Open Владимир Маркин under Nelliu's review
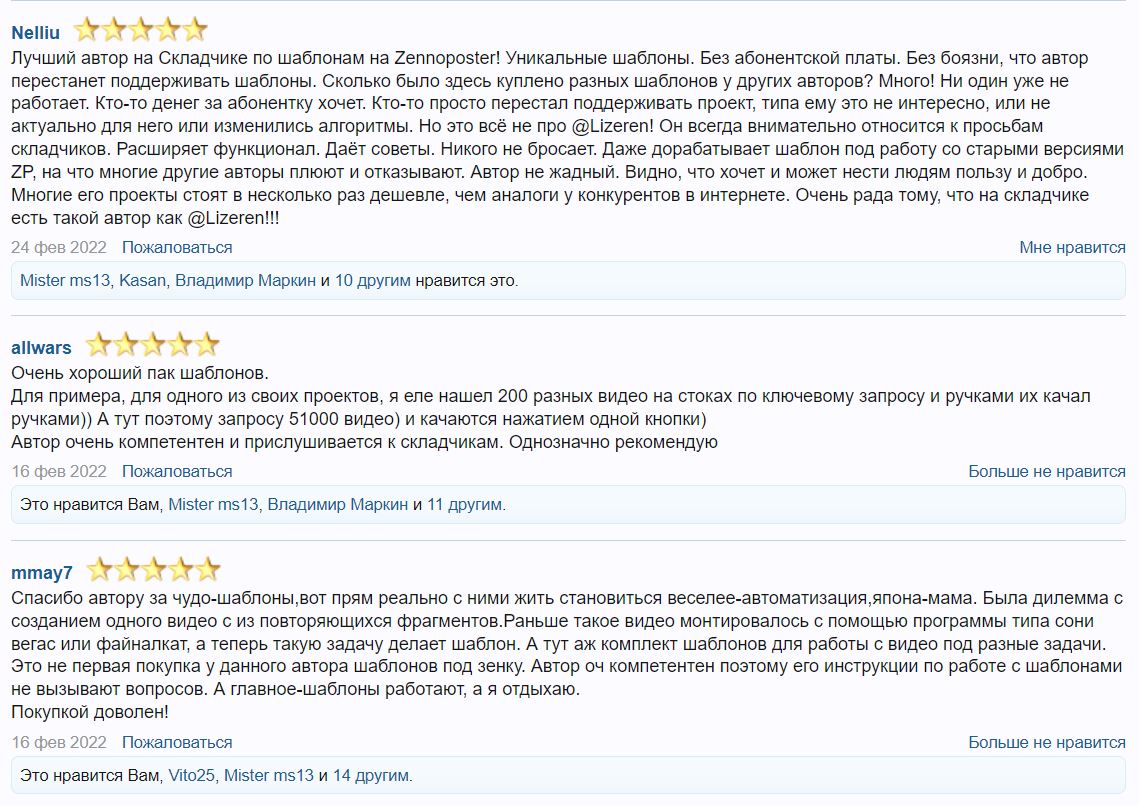This screenshot has height=806, width=1139. [x=245, y=281]
